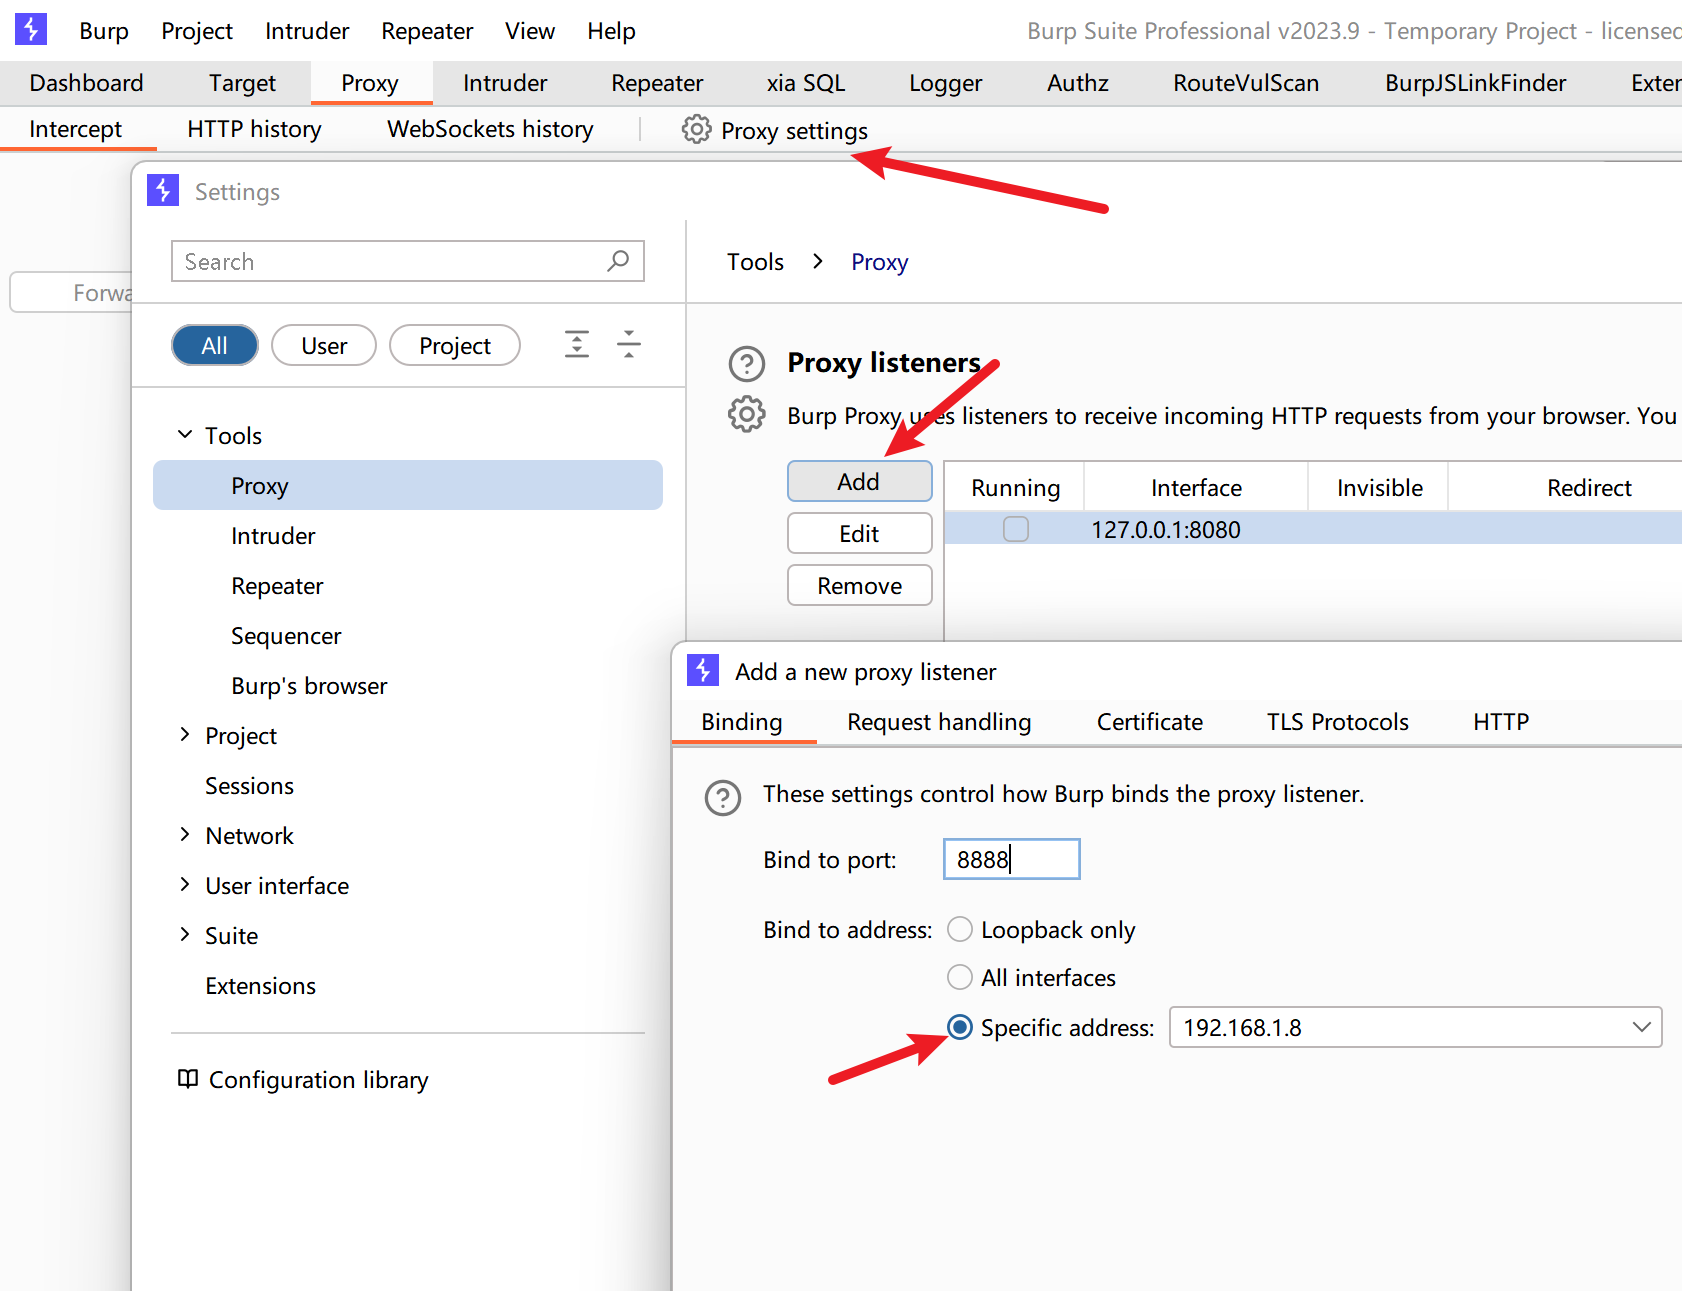
Task: Select Loopback only radio button
Action: [960, 929]
